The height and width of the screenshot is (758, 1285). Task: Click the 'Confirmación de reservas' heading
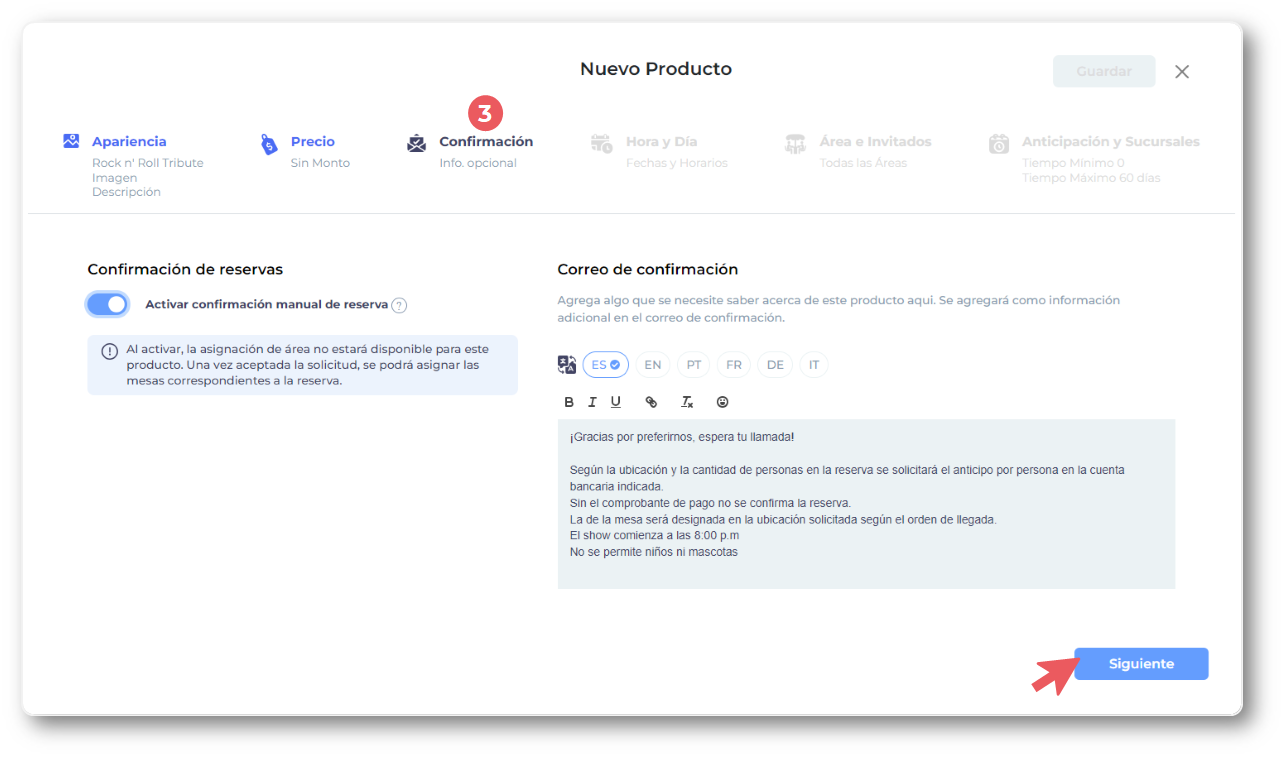(x=185, y=269)
